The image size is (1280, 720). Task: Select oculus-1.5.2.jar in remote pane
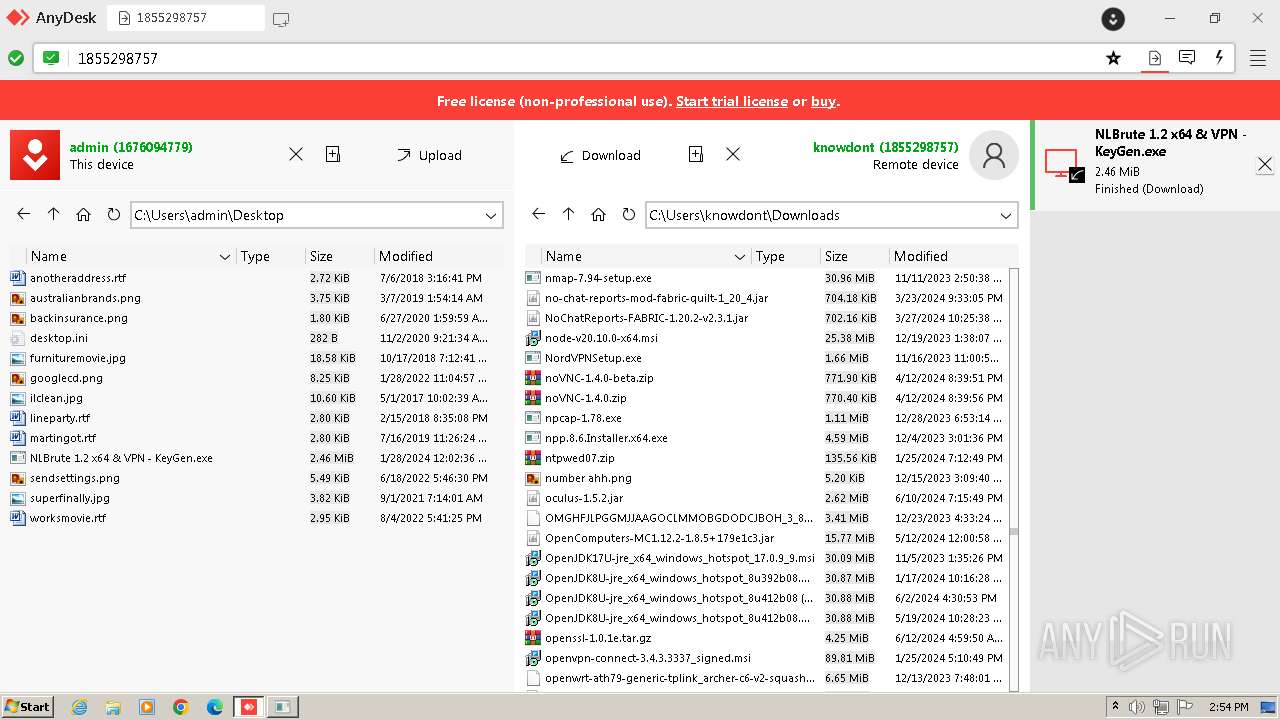(584, 498)
